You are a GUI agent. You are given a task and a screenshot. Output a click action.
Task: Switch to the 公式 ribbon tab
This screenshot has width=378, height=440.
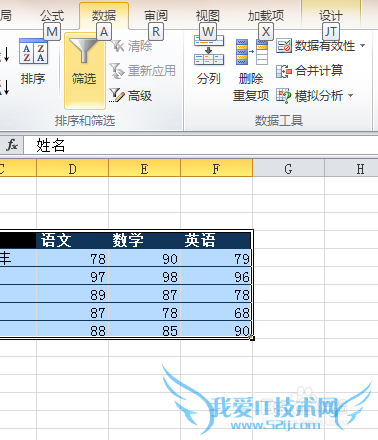point(52,15)
